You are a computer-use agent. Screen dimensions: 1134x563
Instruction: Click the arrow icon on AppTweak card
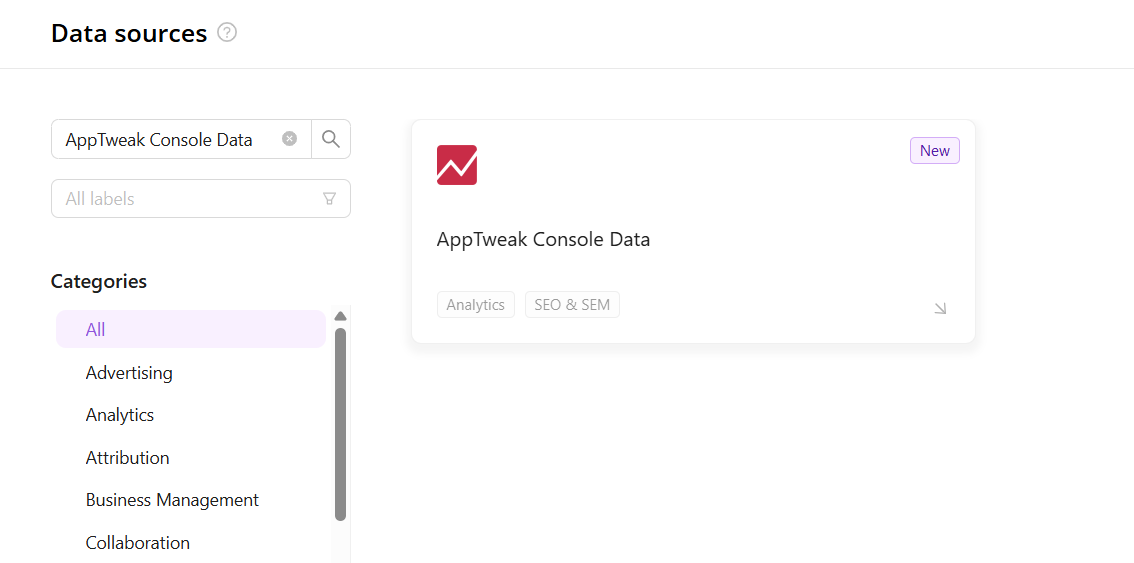tap(940, 308)
